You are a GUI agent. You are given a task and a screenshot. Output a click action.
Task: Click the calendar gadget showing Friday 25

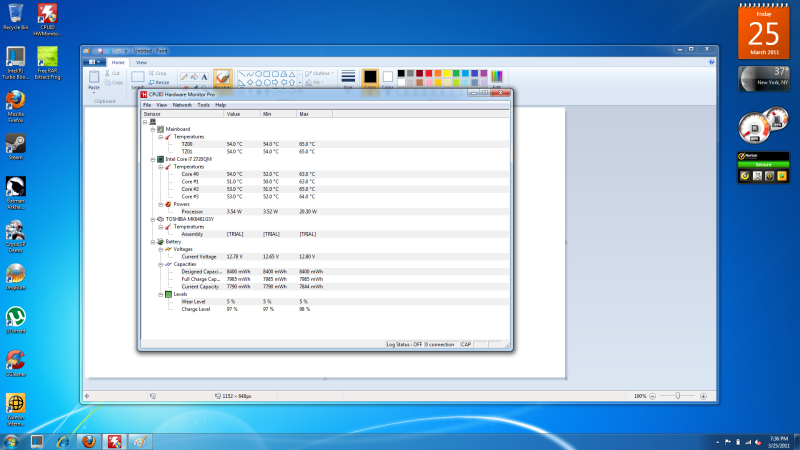click(x=764, y=32)
